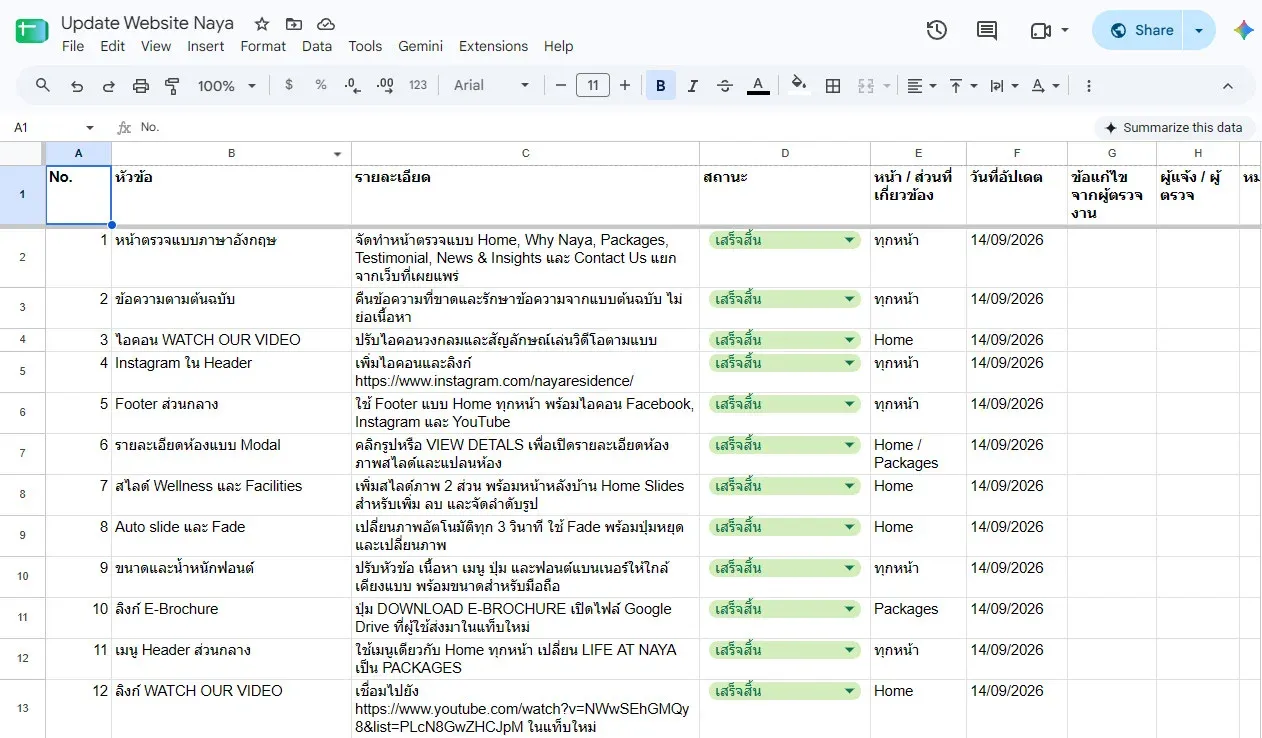Open the comments panel icon

(987, 30)
